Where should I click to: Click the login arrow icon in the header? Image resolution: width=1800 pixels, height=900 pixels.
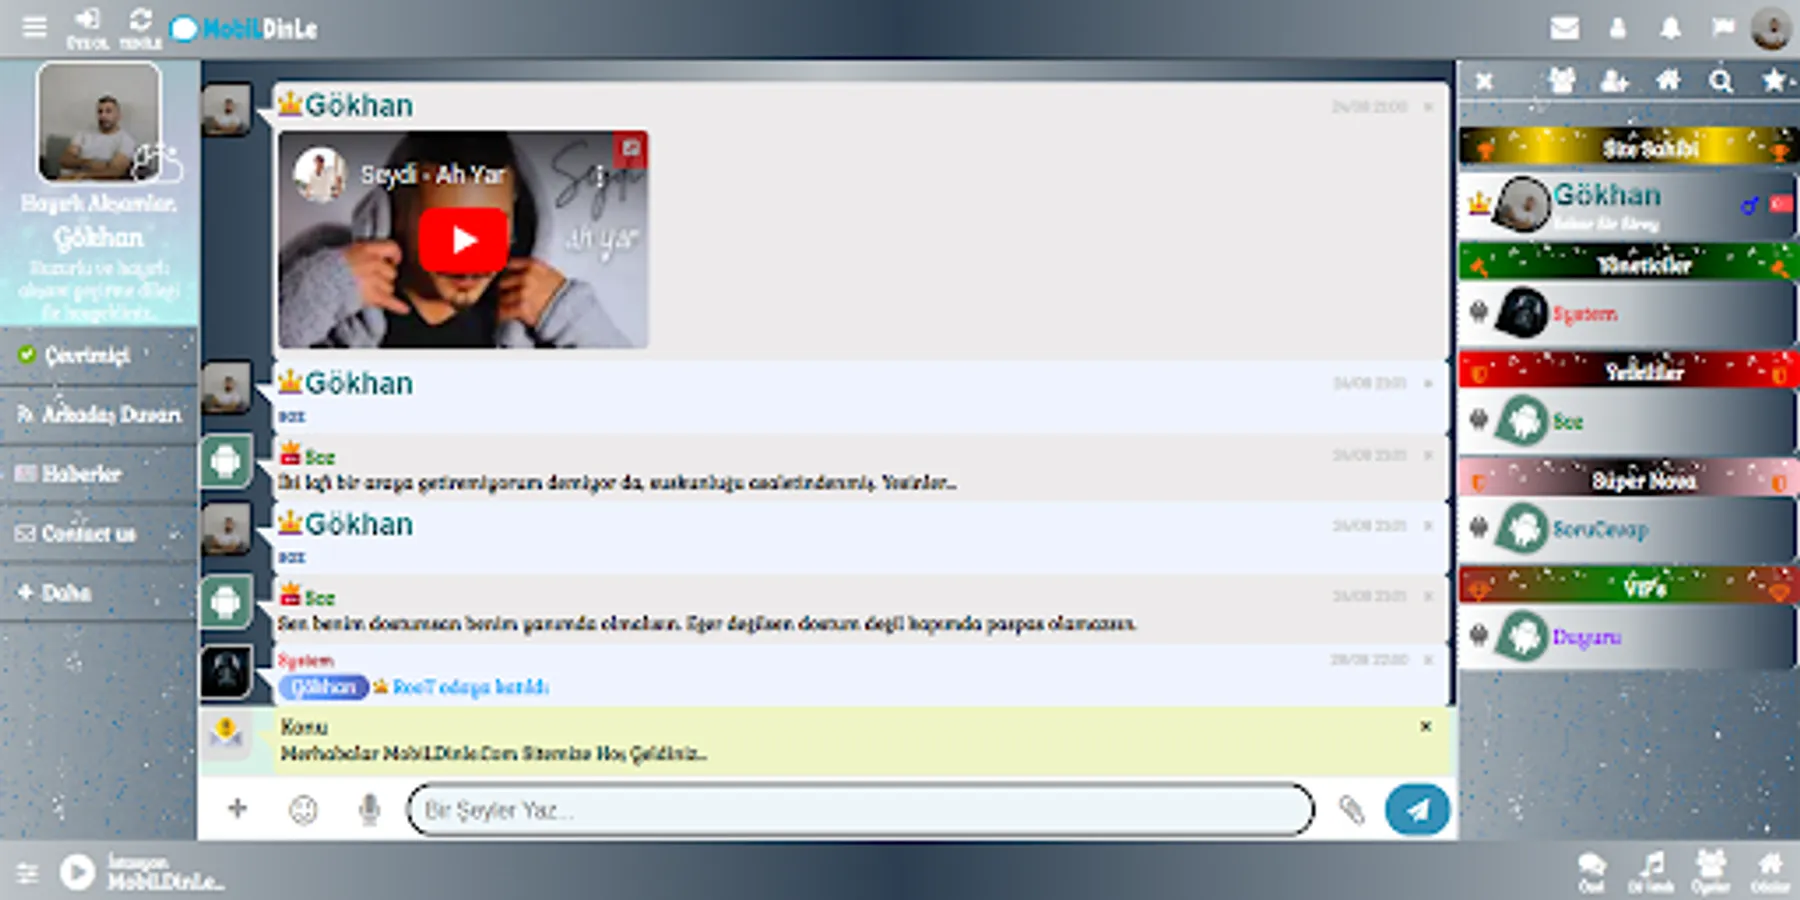point(87,21)
